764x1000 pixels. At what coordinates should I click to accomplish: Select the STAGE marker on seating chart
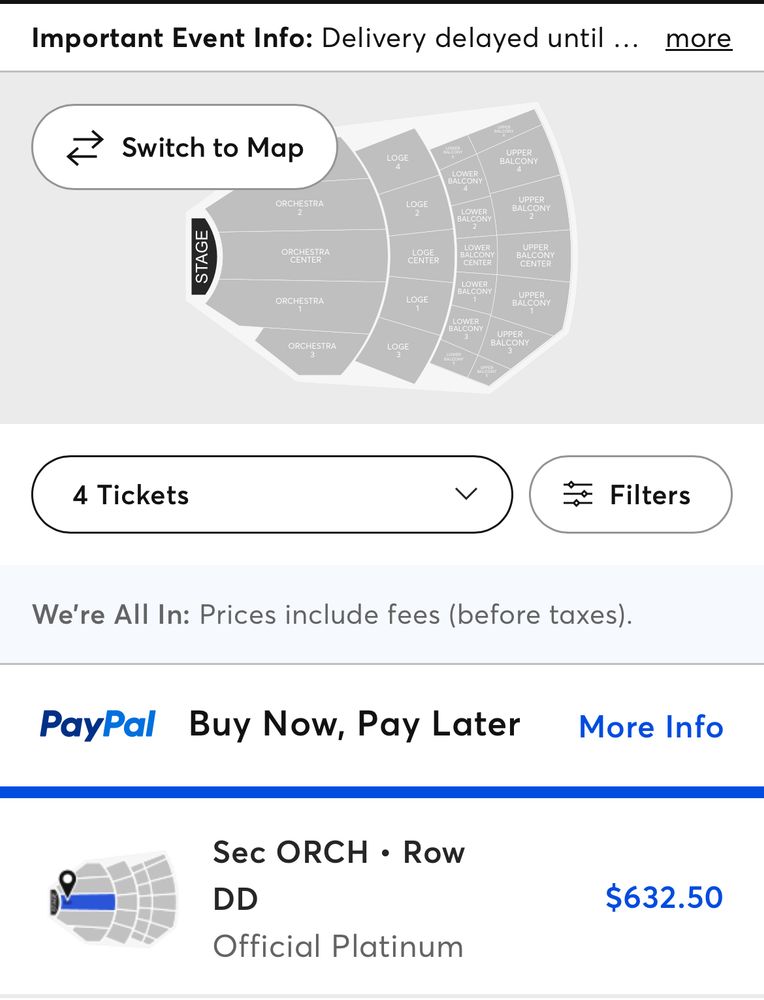click(204, 256)
